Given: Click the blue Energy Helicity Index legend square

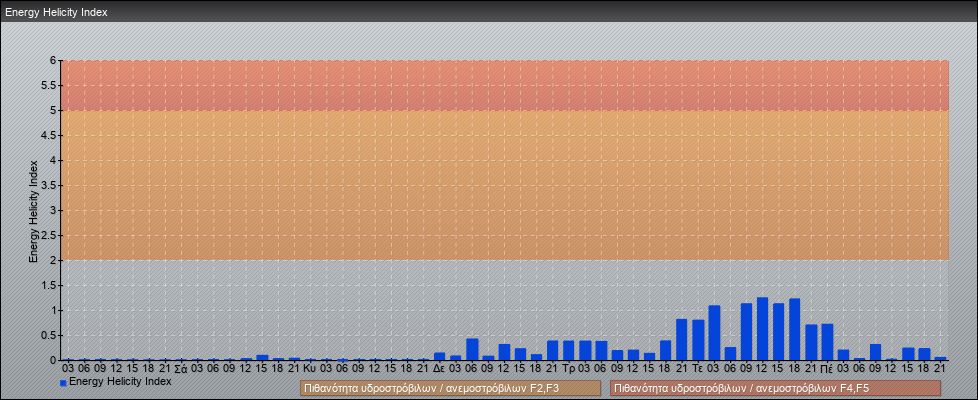Looking at the screenshot, I should (63, 383).
